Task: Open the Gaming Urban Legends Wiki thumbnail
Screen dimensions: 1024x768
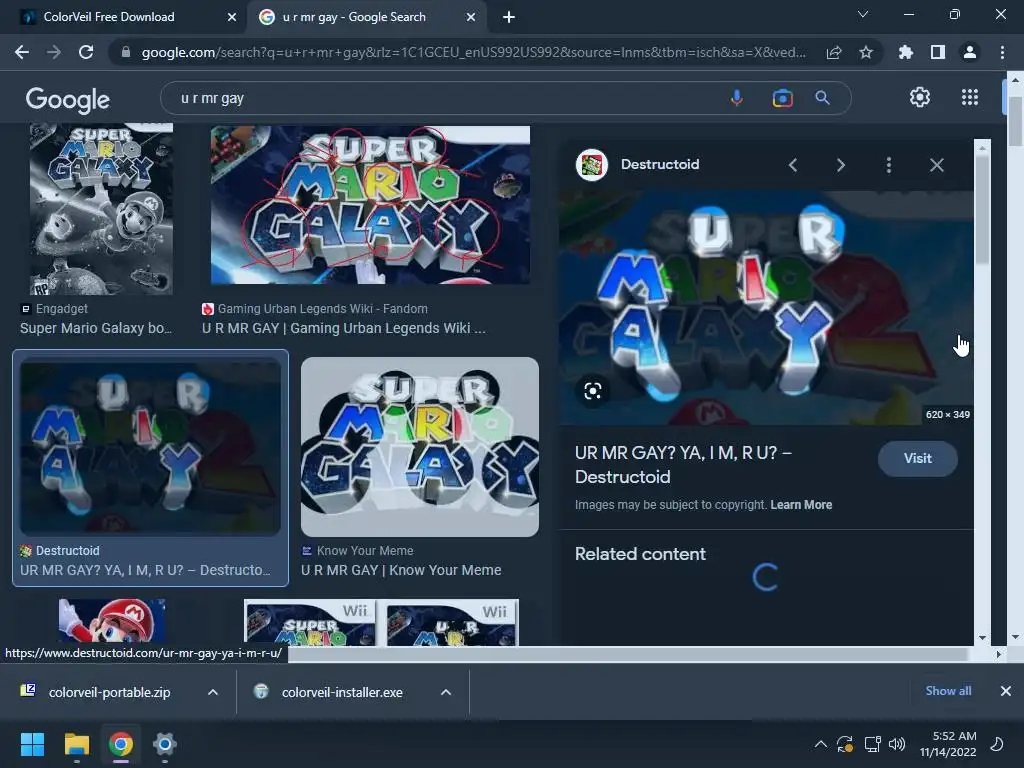Action: [370, 205]
